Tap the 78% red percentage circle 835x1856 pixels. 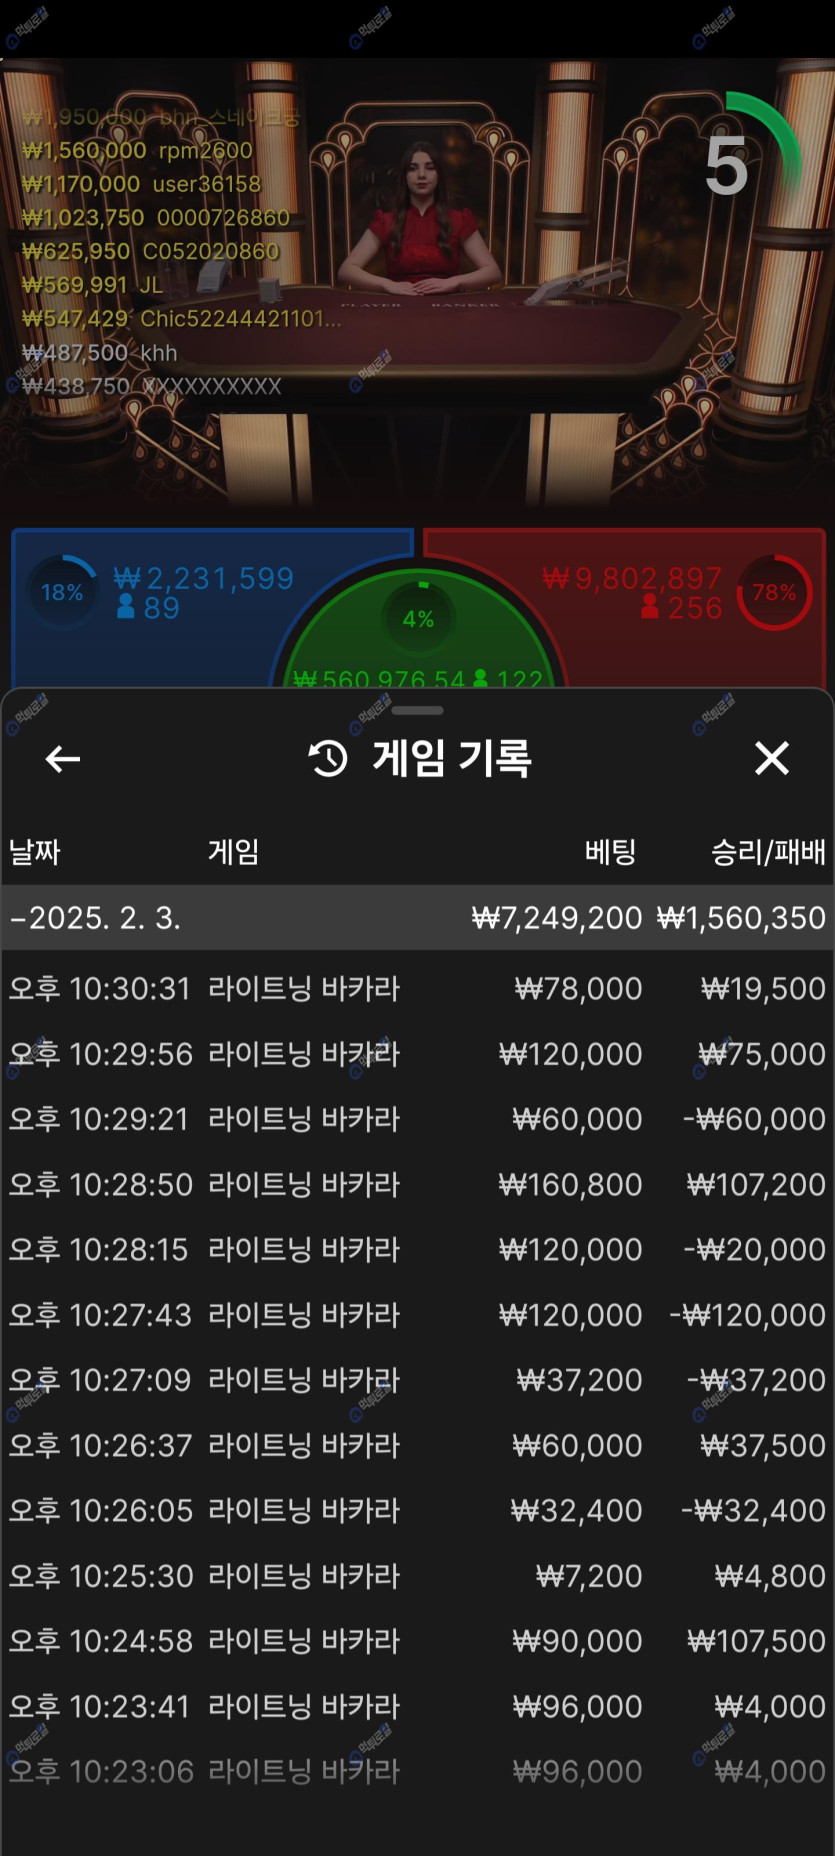pyautogui.click(x=774, y=592)
